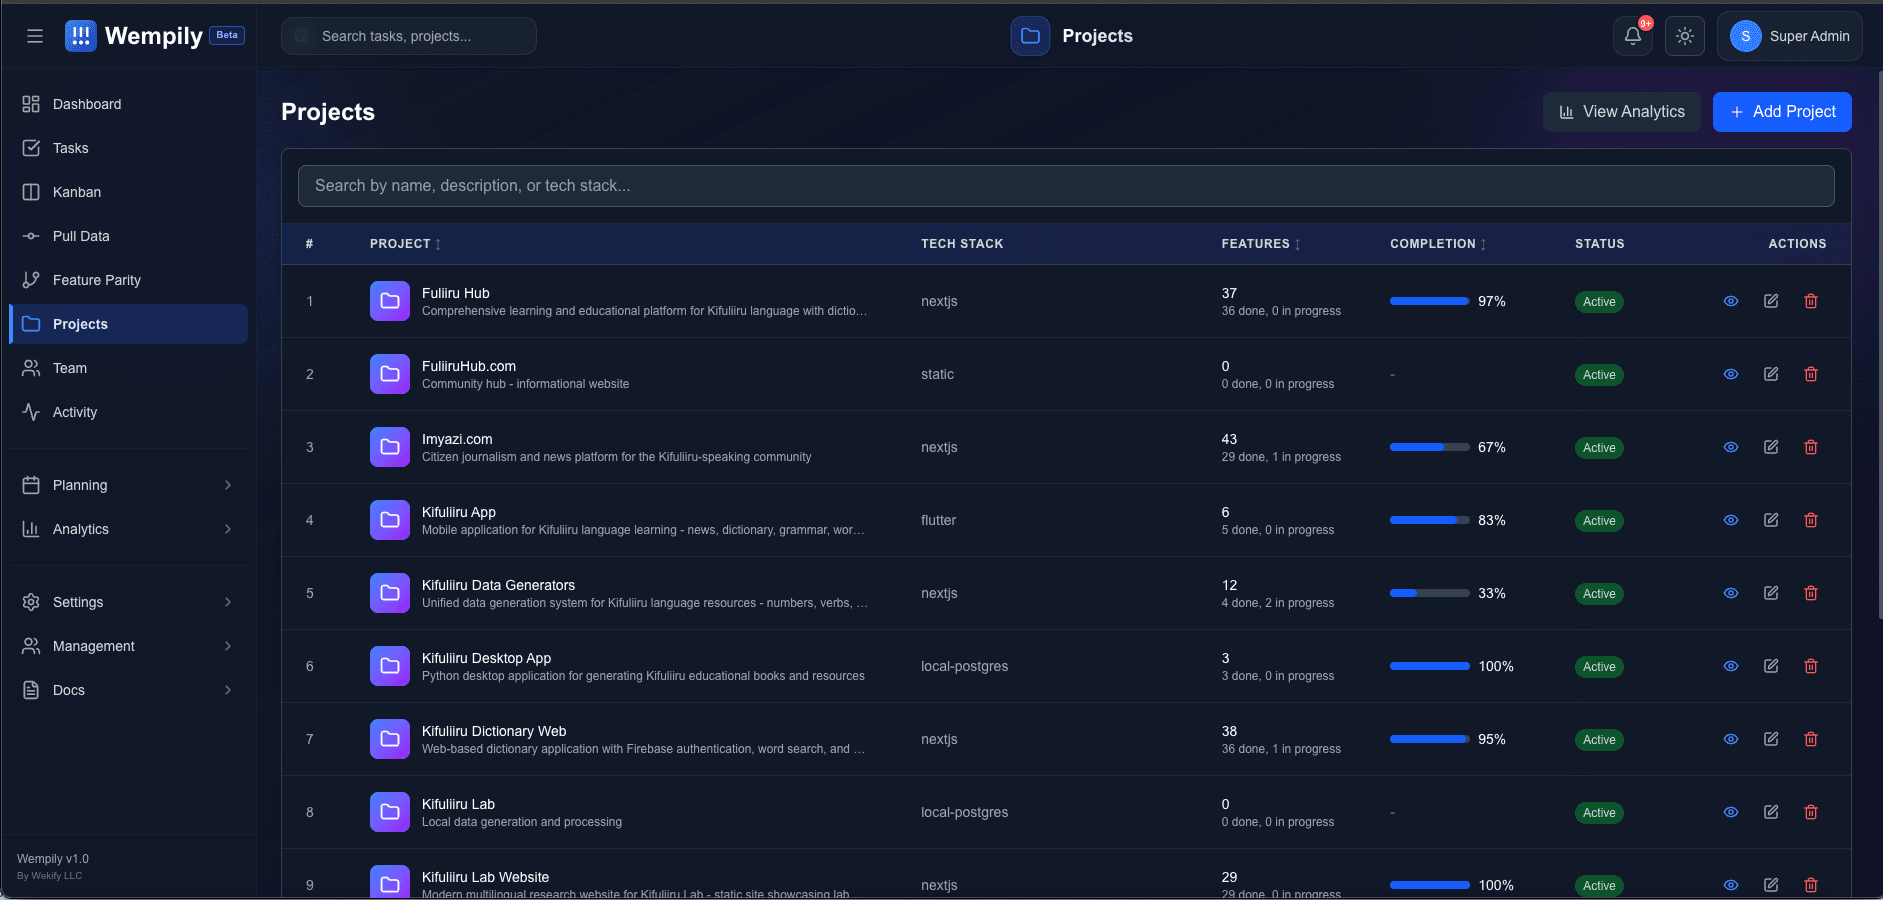Image resolution: width=1883 pixels, height=900 pixels.
Task: Click the hamburger menu icon
Action: click(x=35, y=36)
